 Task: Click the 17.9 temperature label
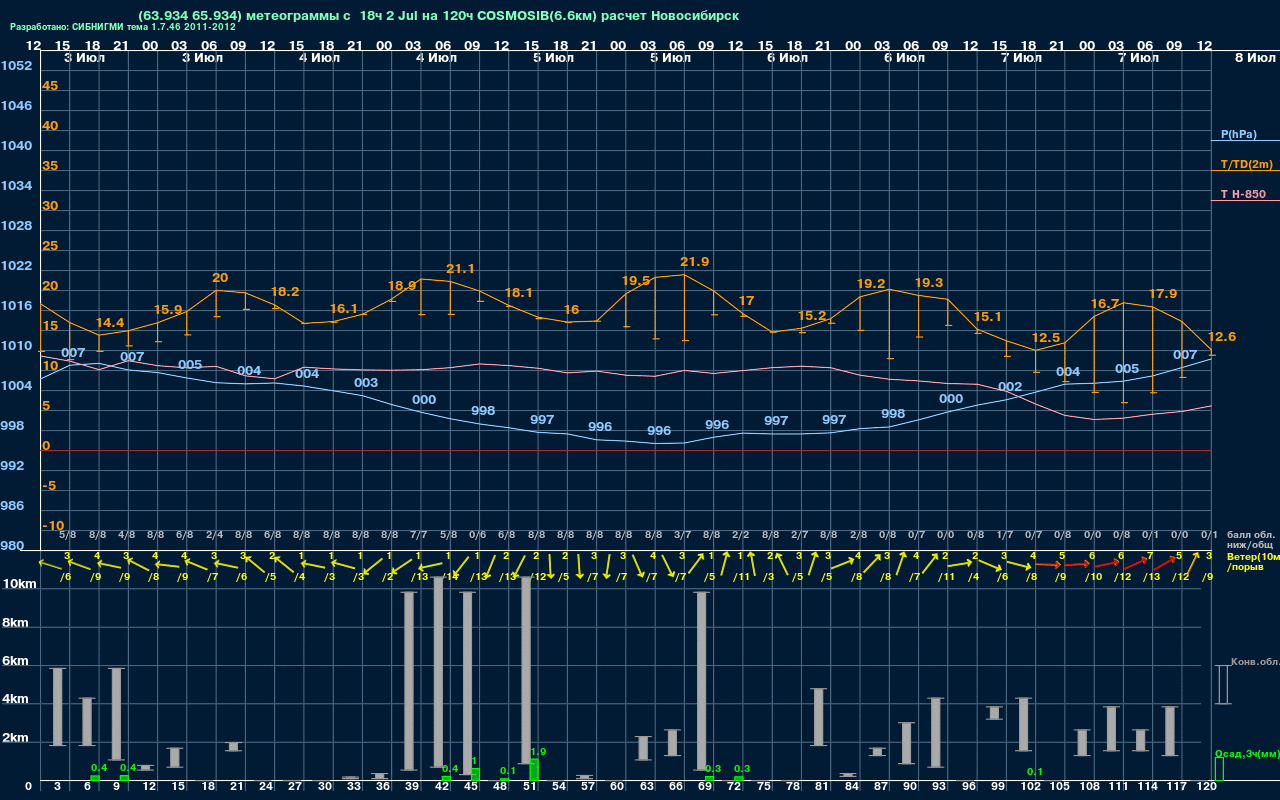point(1163,294)
